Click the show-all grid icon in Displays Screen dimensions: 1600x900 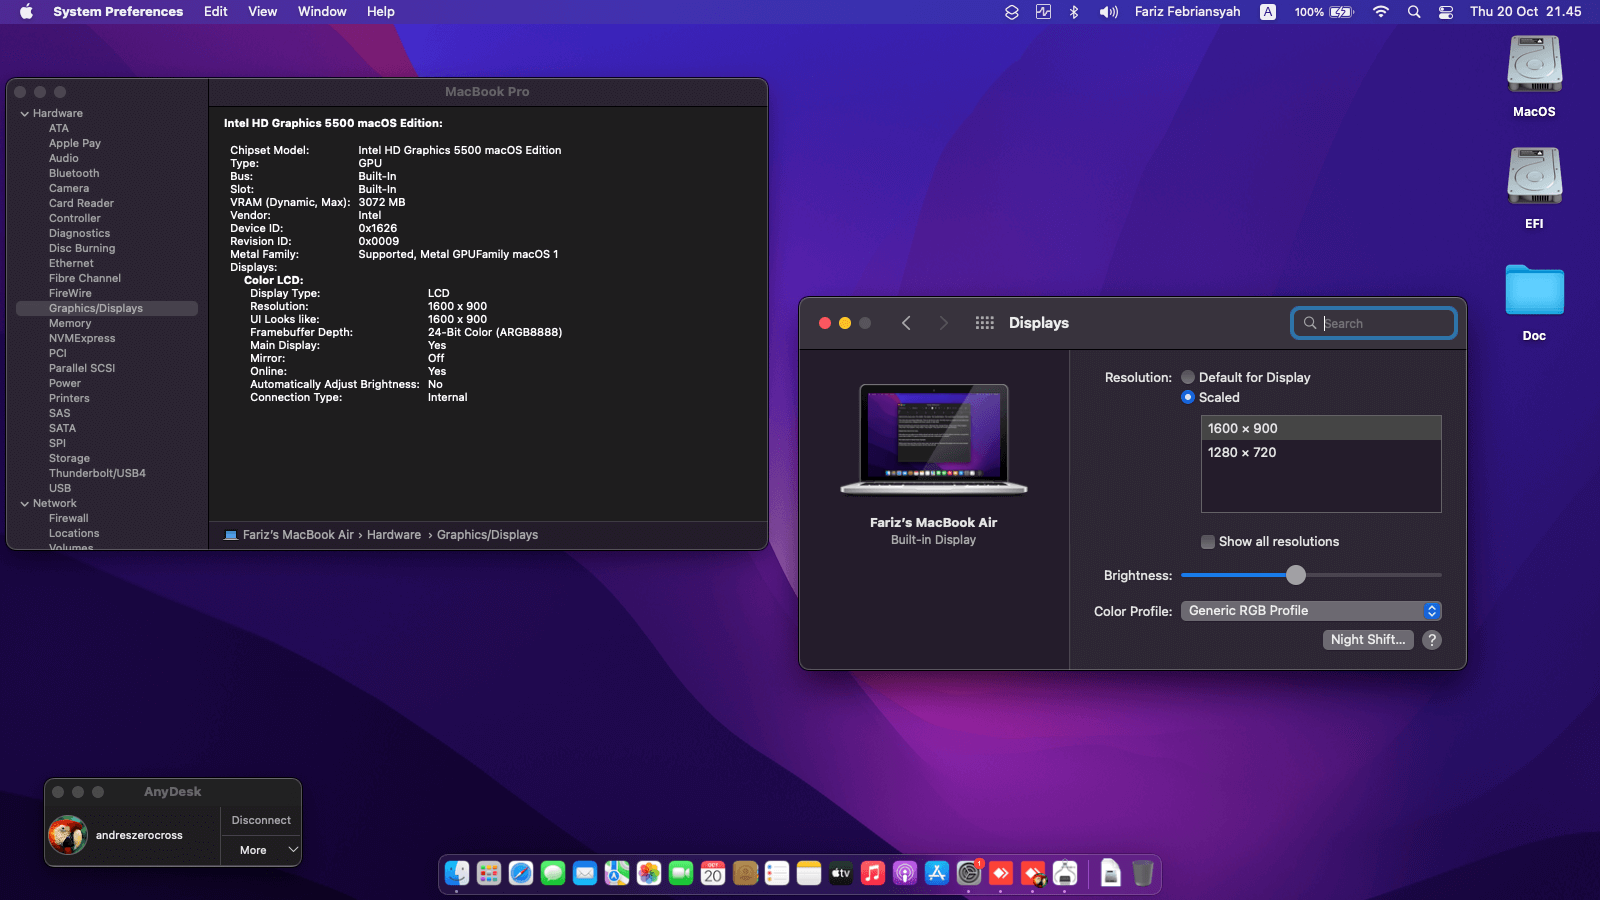tap(984, 323)
